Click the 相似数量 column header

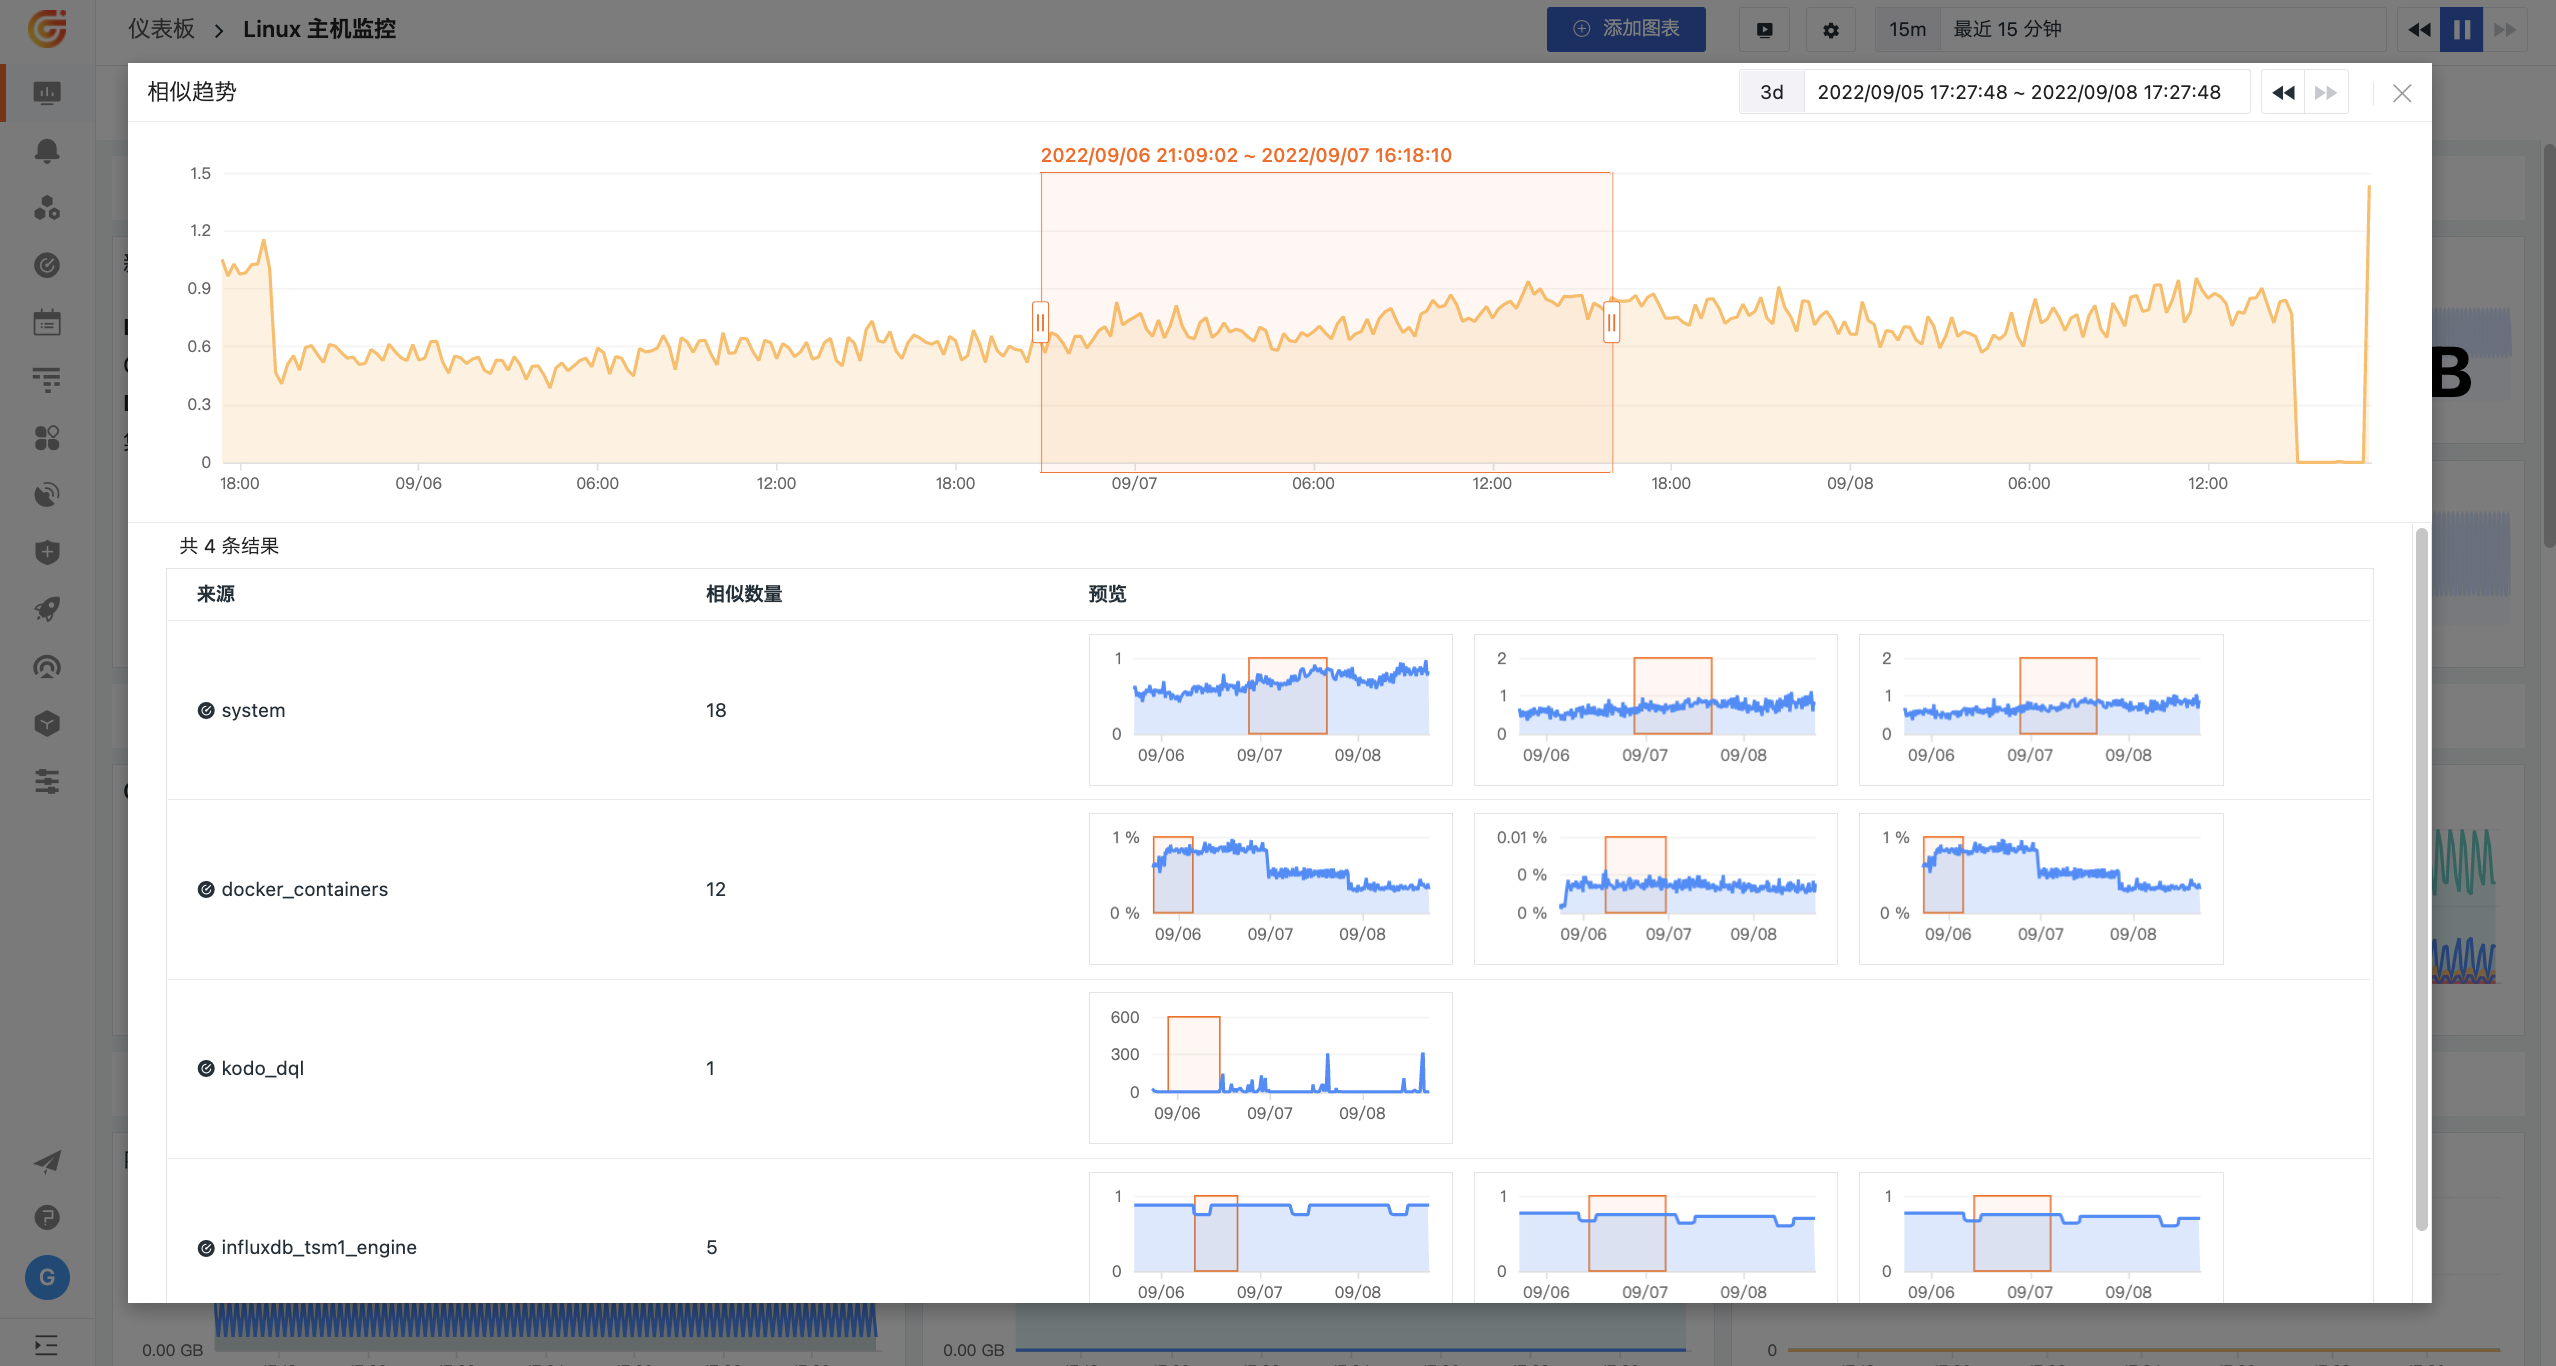pos(744,594)
